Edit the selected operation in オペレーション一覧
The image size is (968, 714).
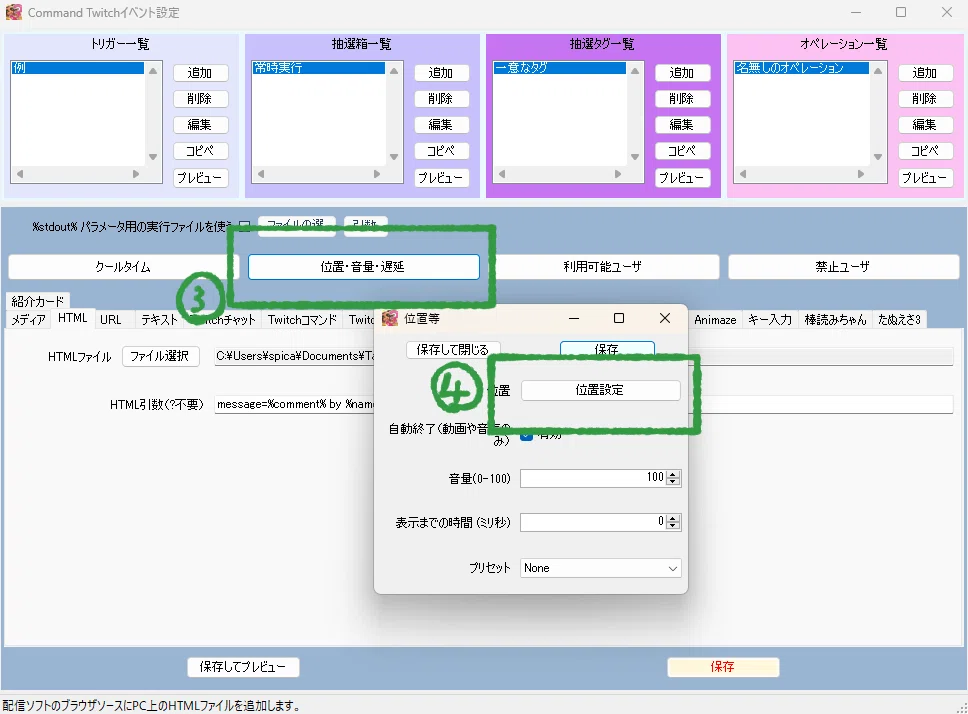pos(925,125)
